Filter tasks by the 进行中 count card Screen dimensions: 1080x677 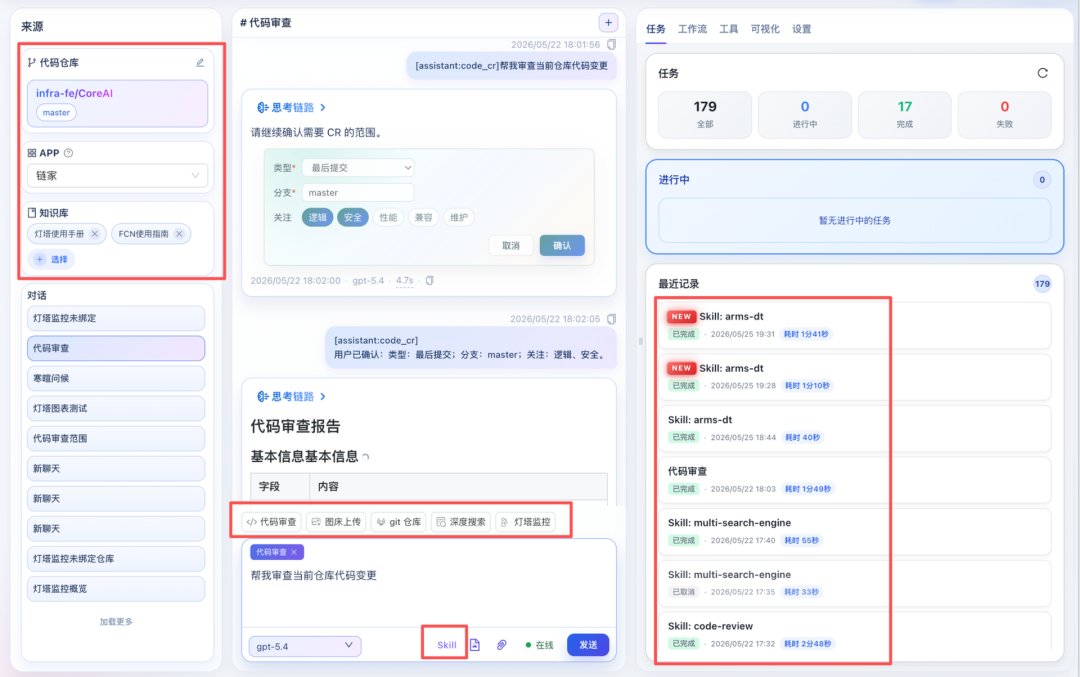pyautogui.click(x=804, y=115)
